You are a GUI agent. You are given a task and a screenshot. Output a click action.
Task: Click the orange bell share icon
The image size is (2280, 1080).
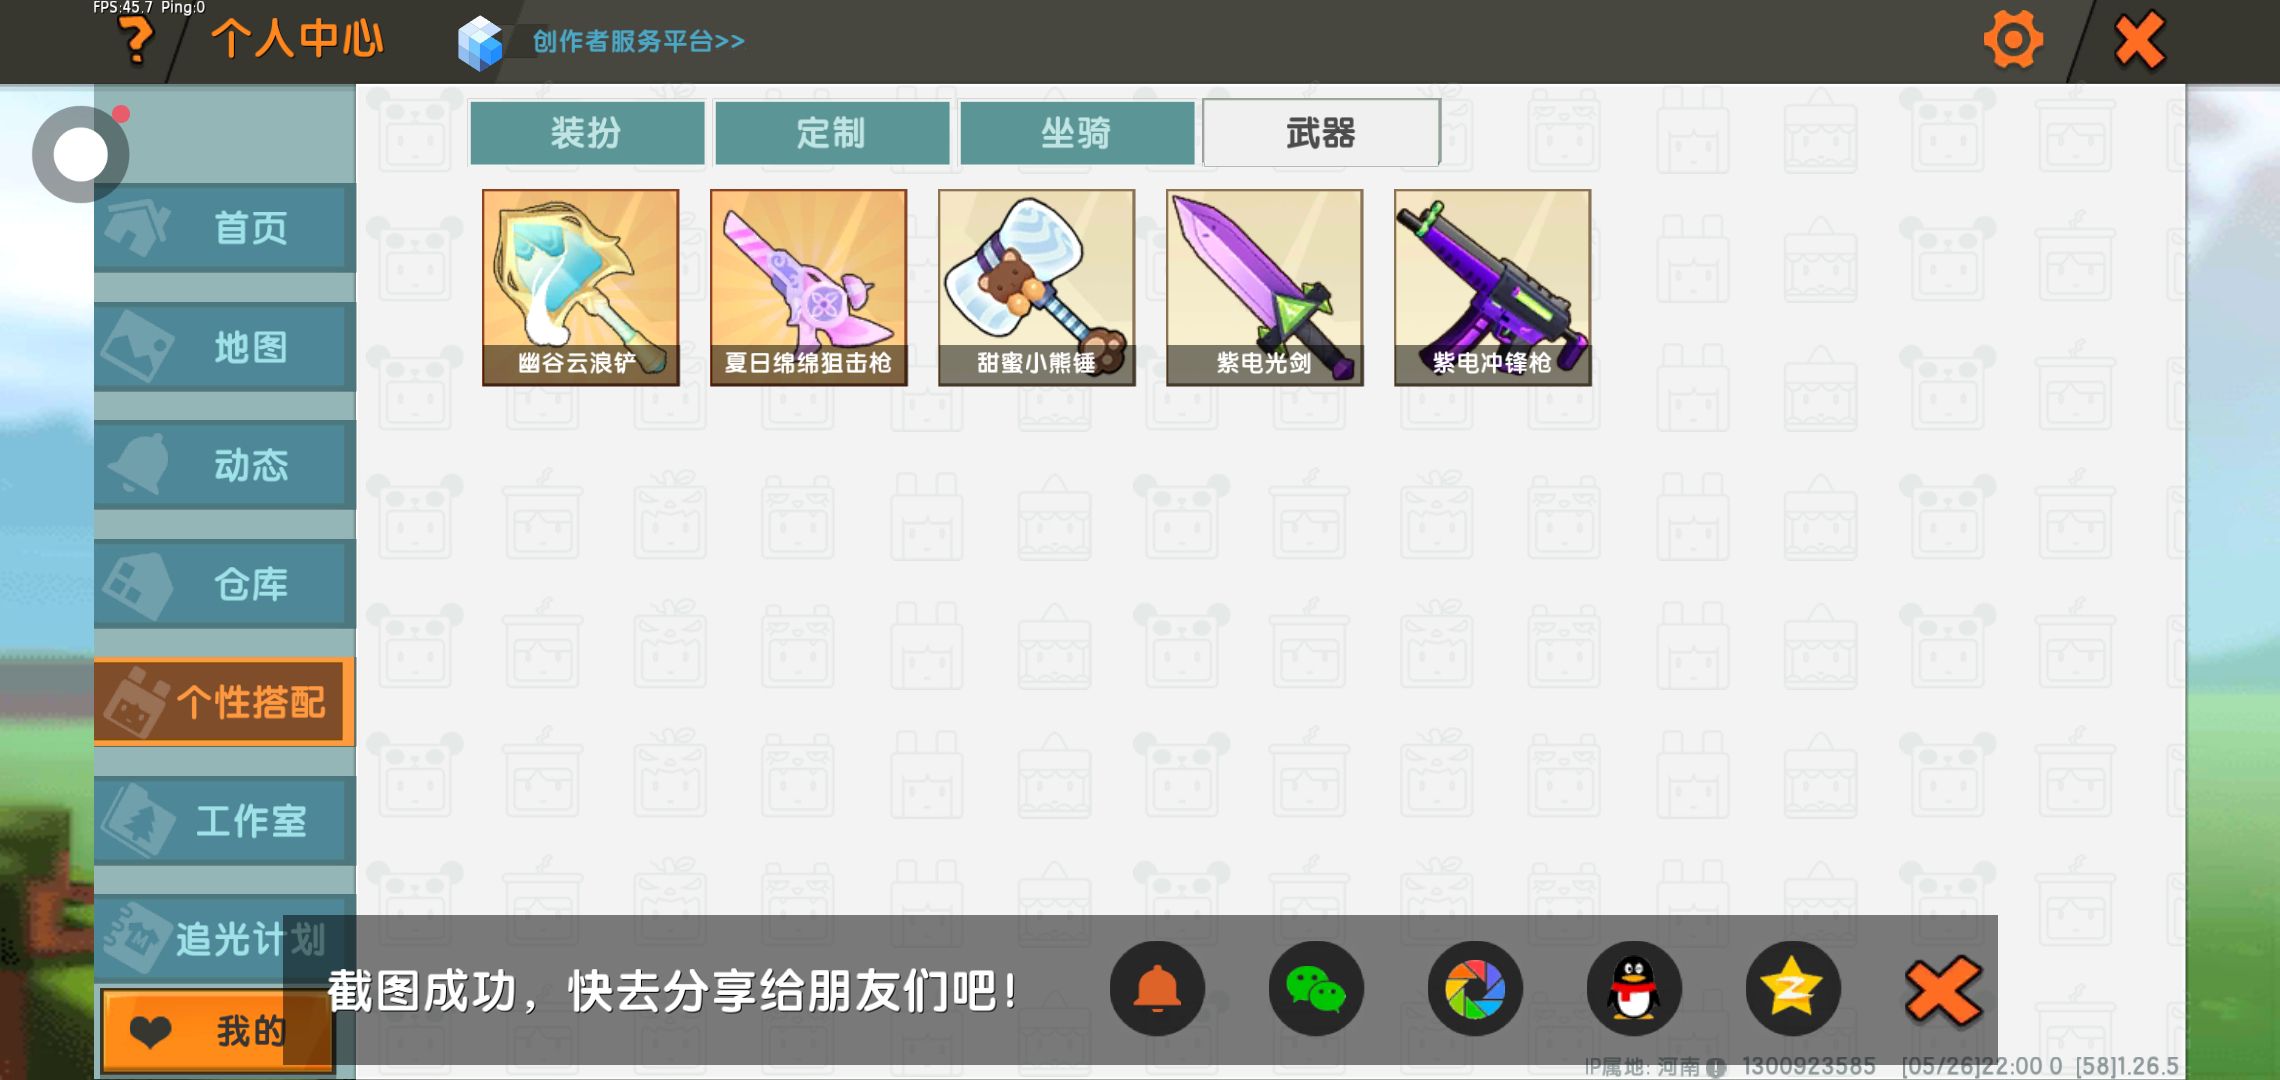[1157, 989]
